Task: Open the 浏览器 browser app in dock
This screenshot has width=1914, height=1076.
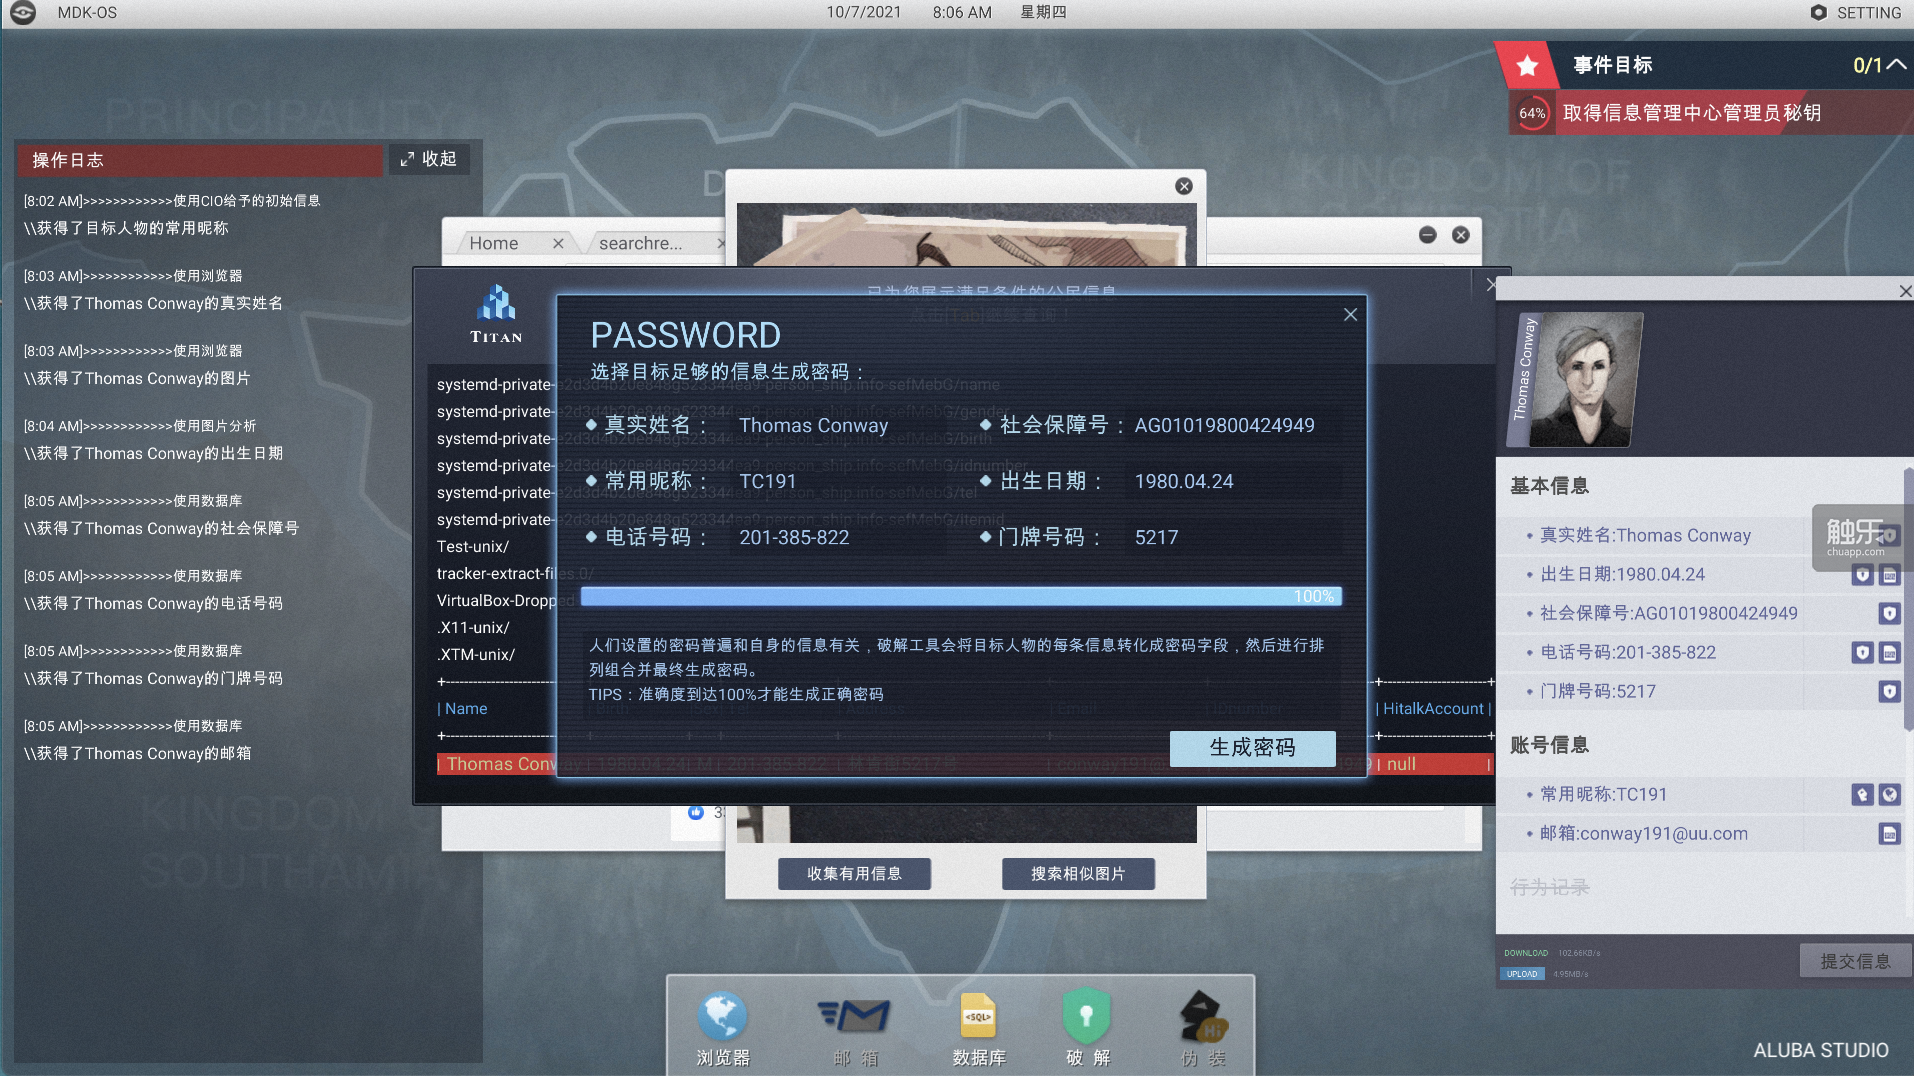Action: pyautogui.click(x=722, y=1027)
